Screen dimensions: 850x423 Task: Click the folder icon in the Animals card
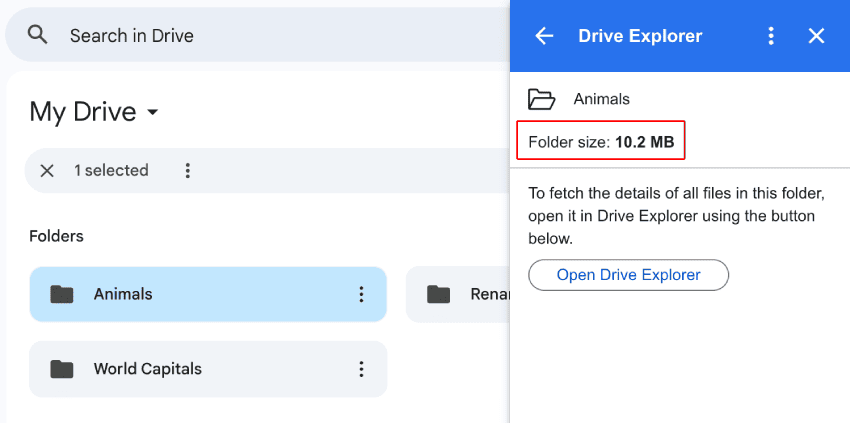[x=61, y=294]
